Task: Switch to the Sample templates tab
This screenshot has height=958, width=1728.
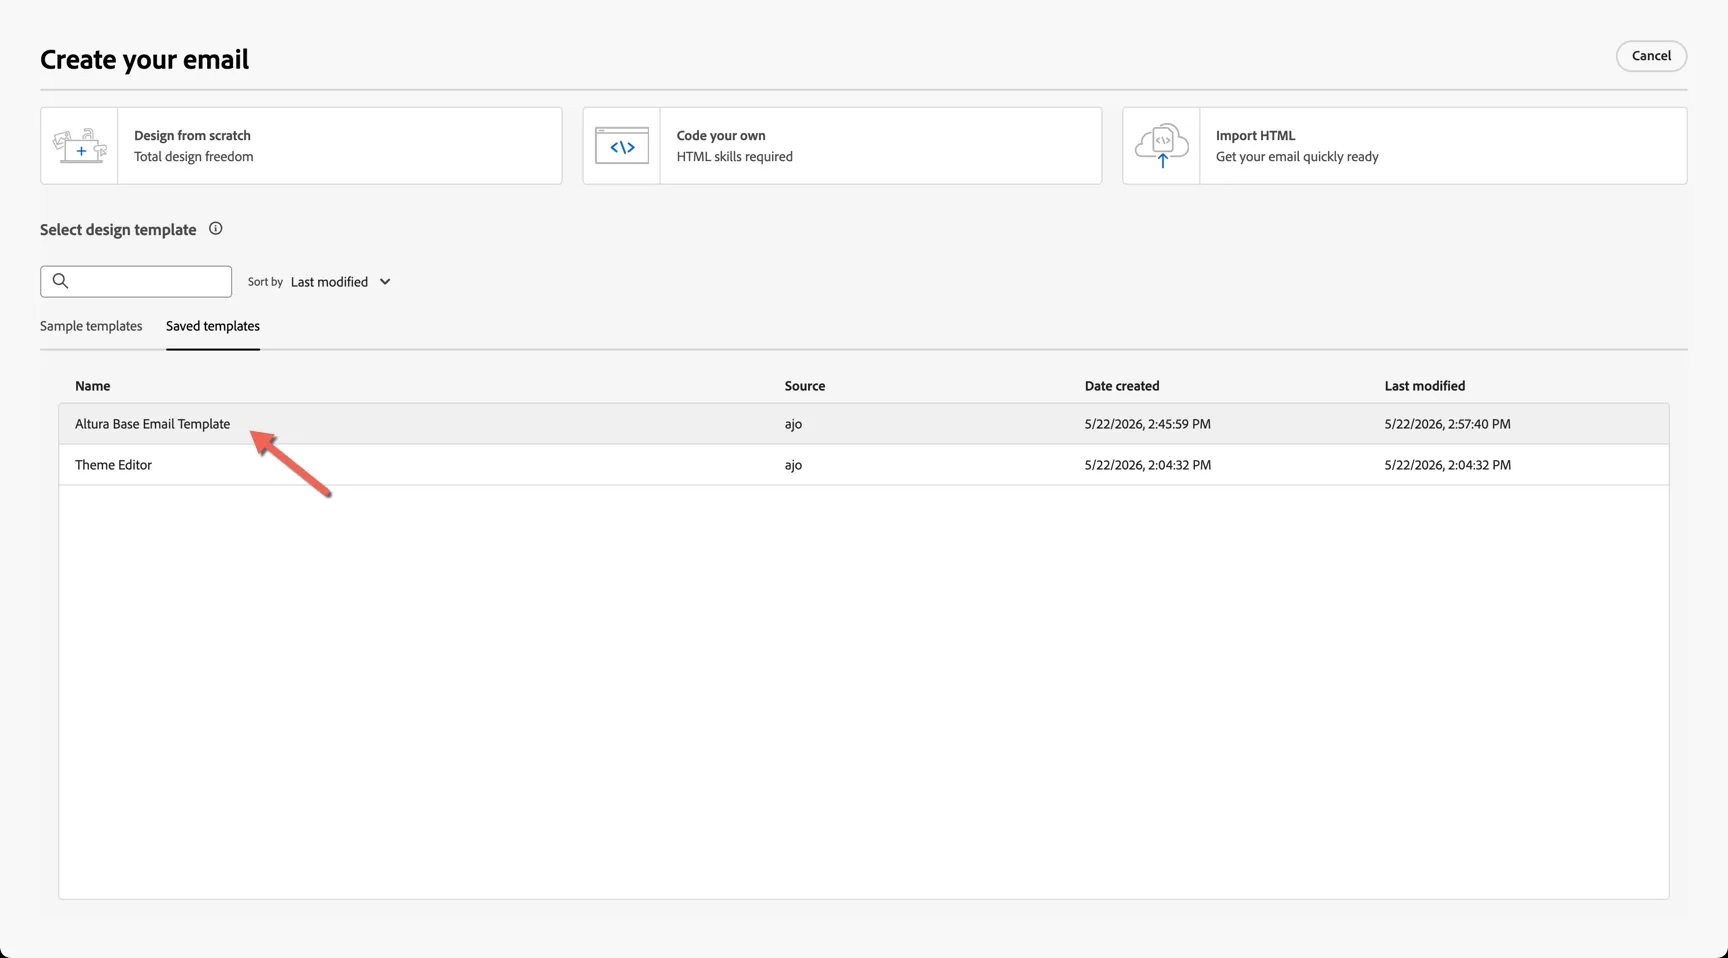Action: pyautogui.click(x=91, y=326)
